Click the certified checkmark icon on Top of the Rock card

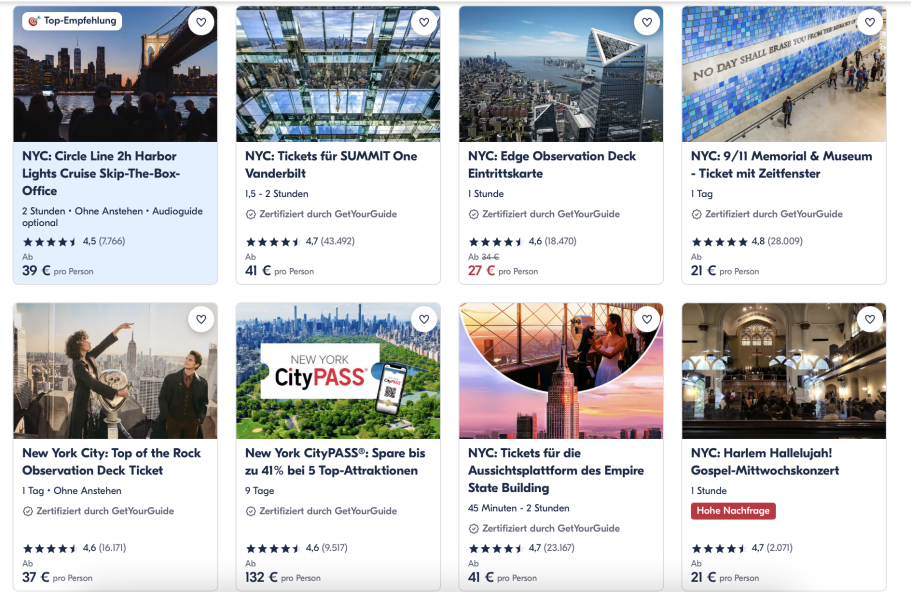tap(27, 511)
